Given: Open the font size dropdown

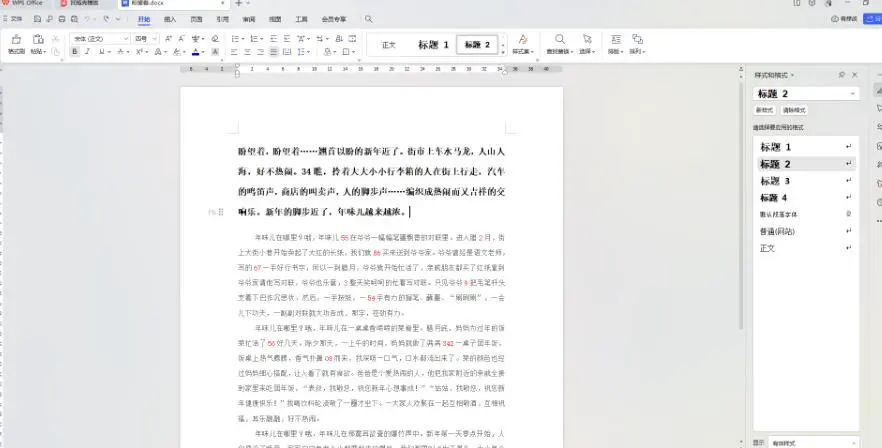Looking at the screenshot, I should point(155,39).
